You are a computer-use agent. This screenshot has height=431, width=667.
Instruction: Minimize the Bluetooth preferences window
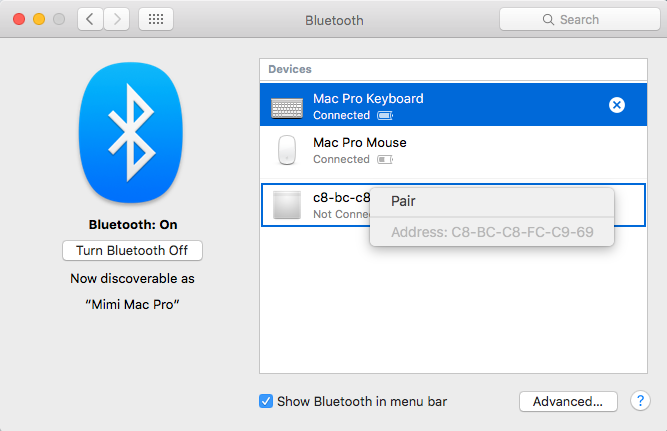[x=39, y=19]
